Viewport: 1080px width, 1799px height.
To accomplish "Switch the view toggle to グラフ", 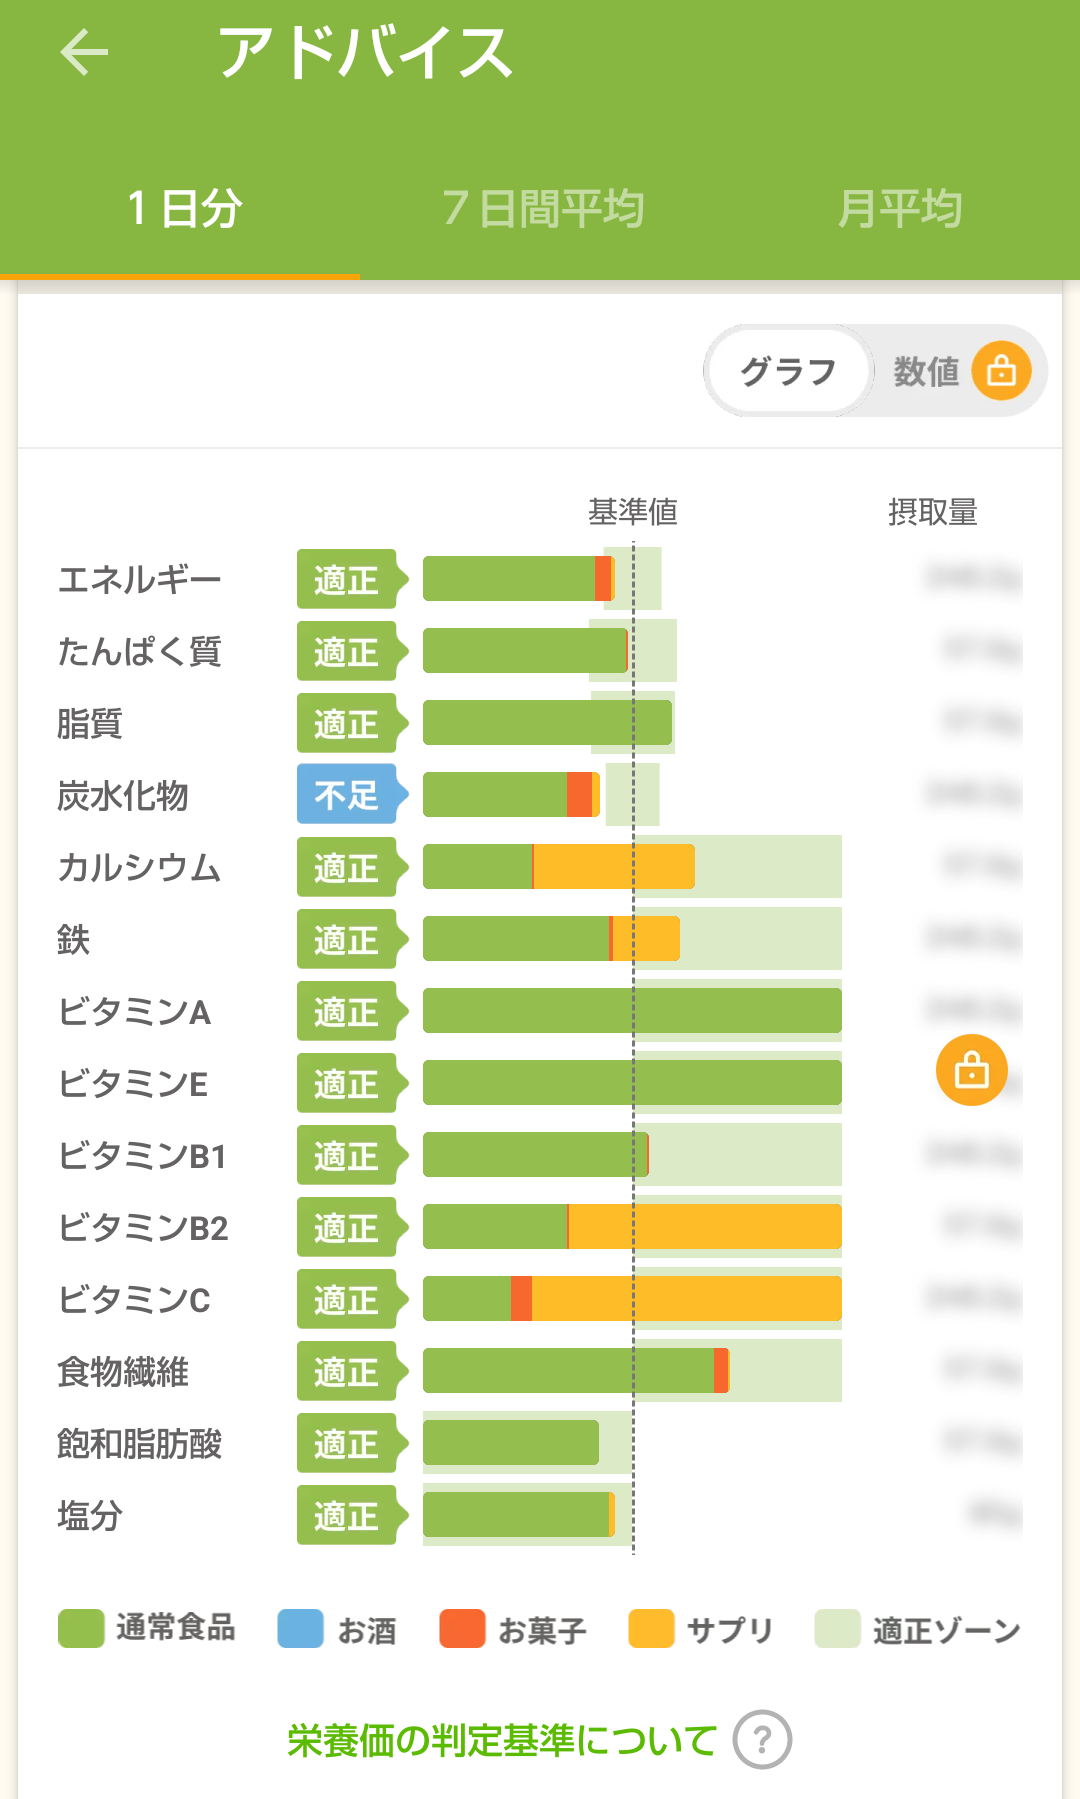I will click(x=788, y=371).
